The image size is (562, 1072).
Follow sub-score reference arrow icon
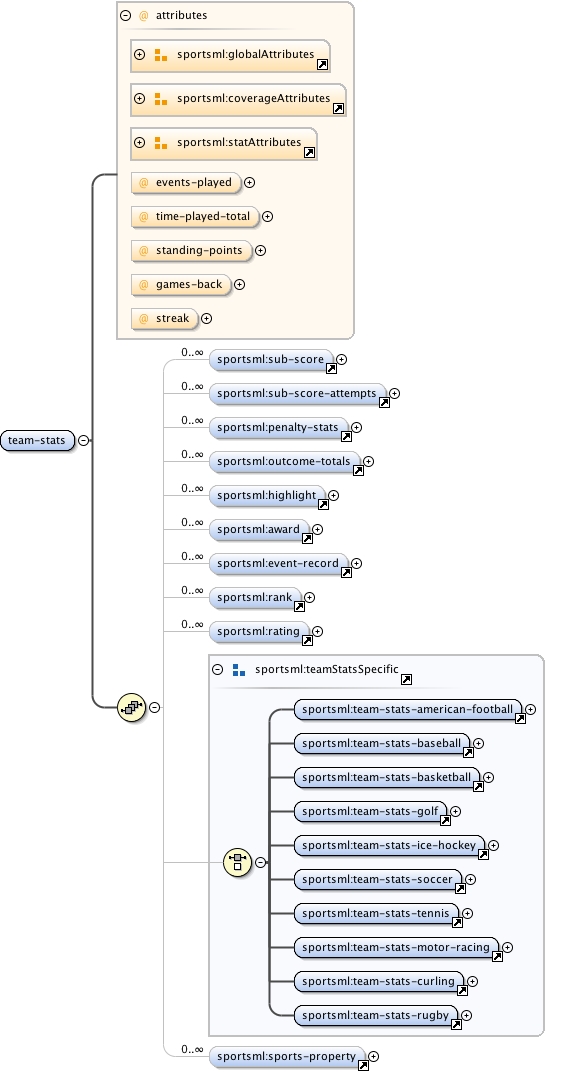[x=332, y=368]
